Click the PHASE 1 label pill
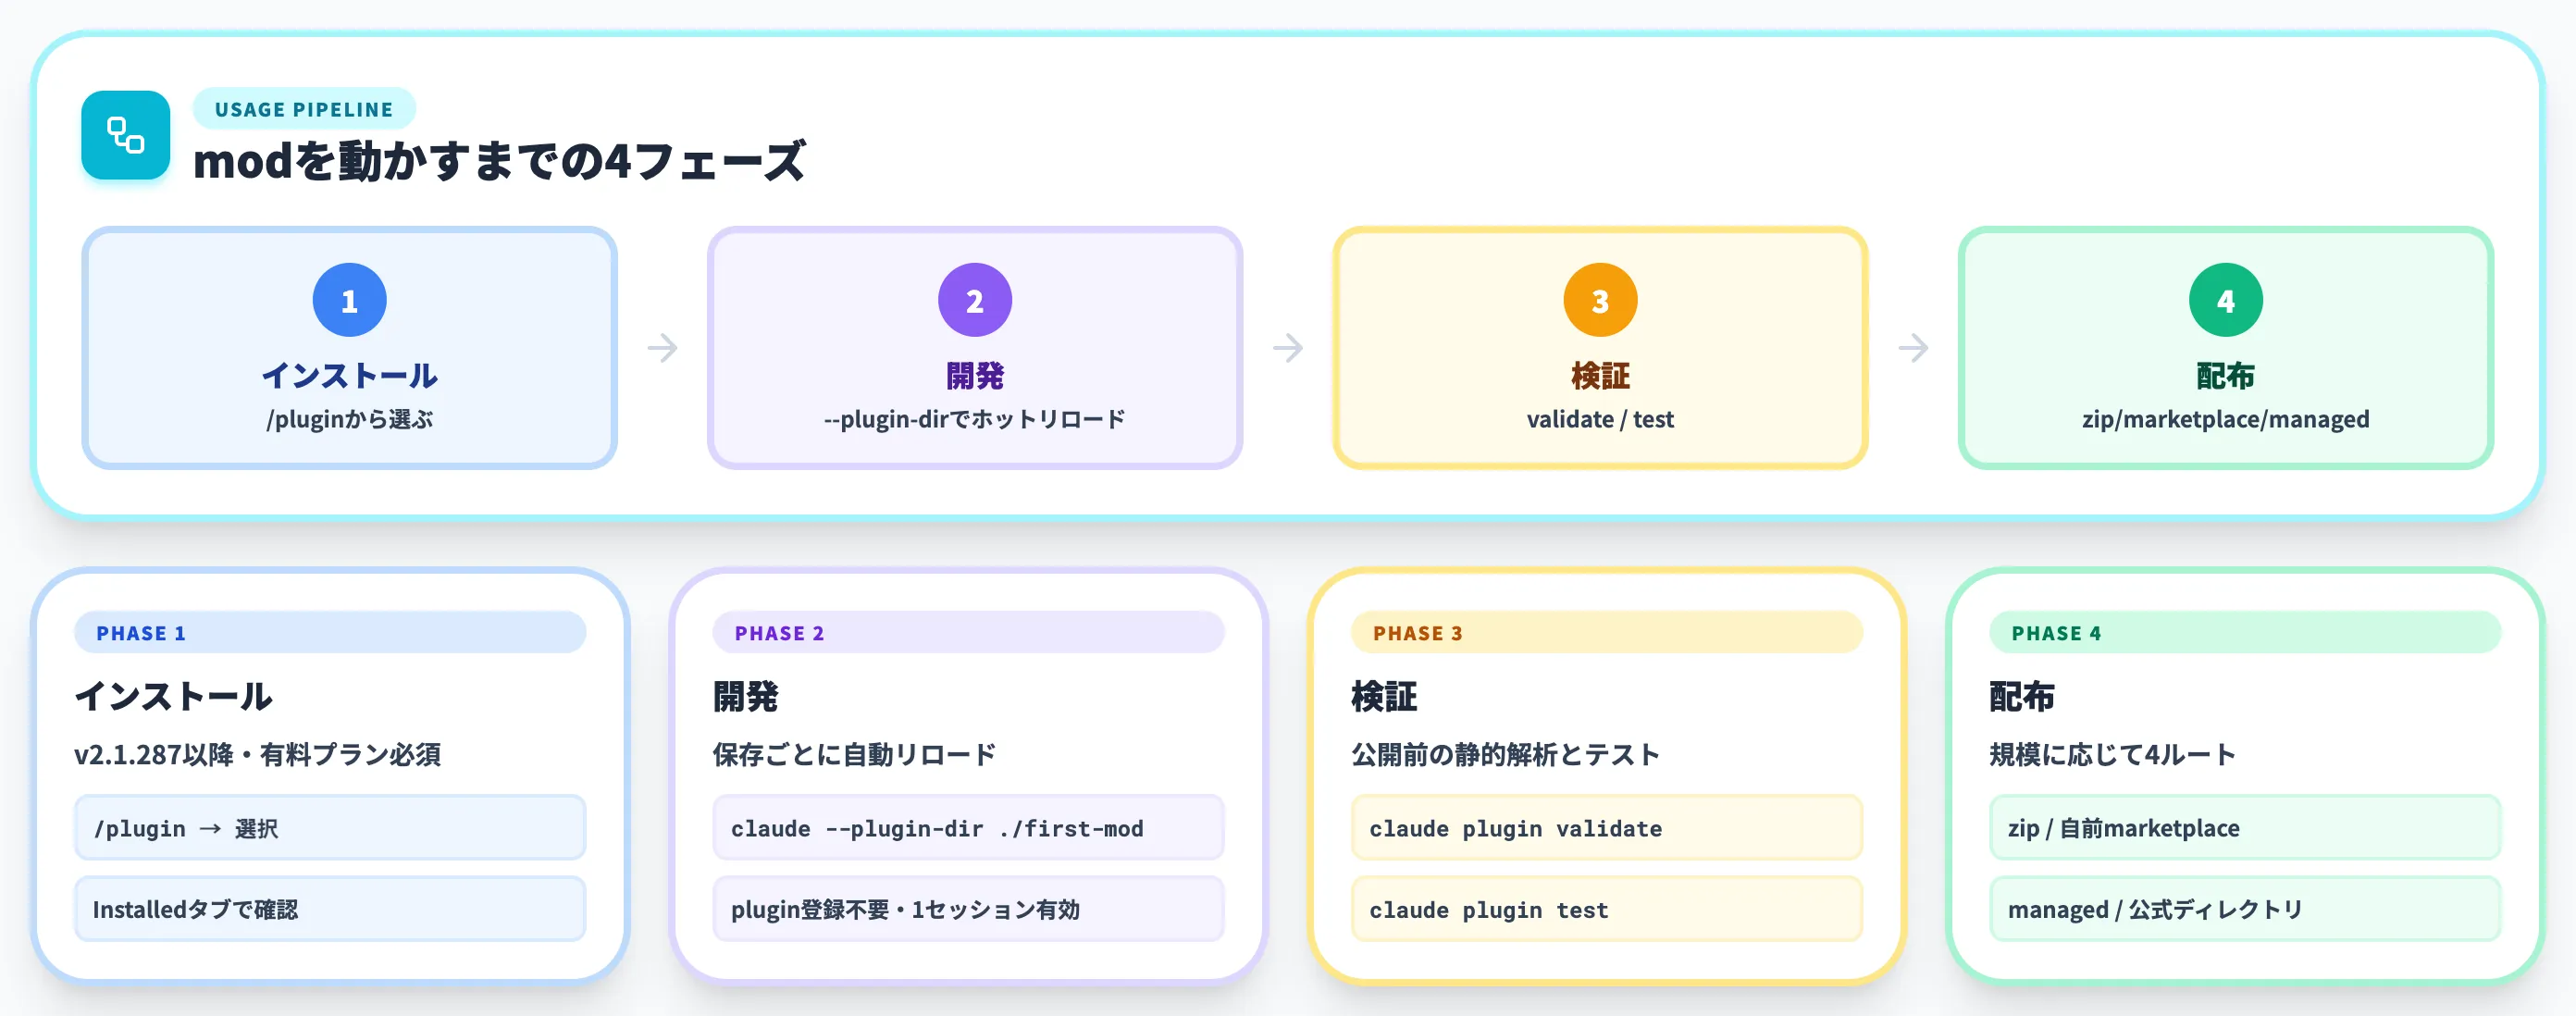 point(330,632)
